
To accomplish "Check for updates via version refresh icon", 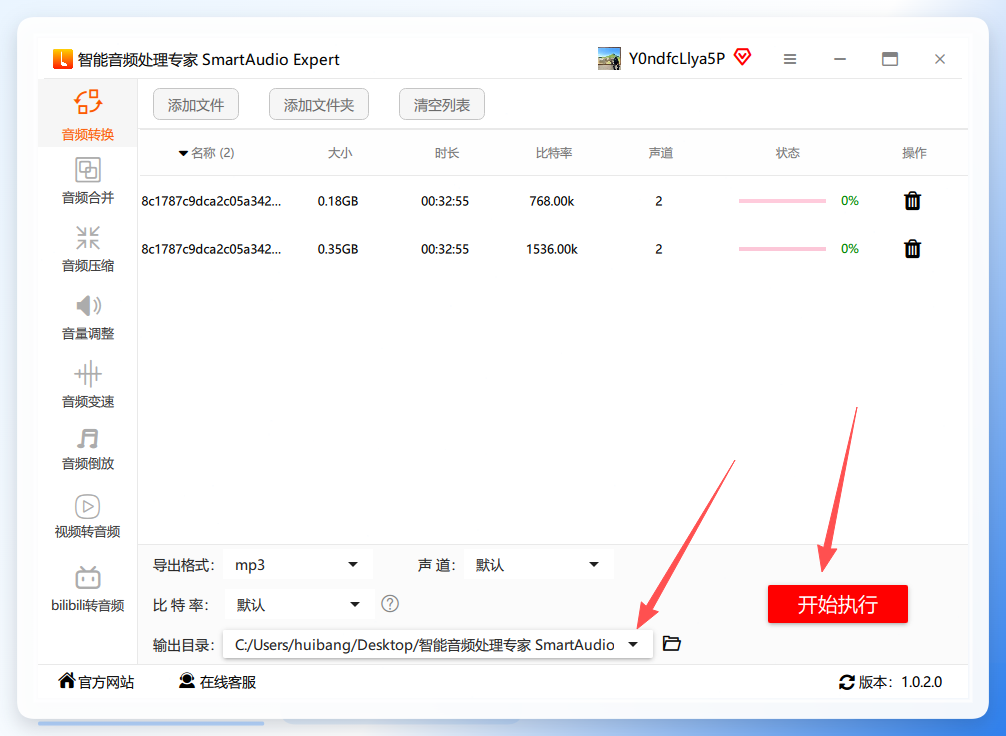I will [x=847, y=682].
